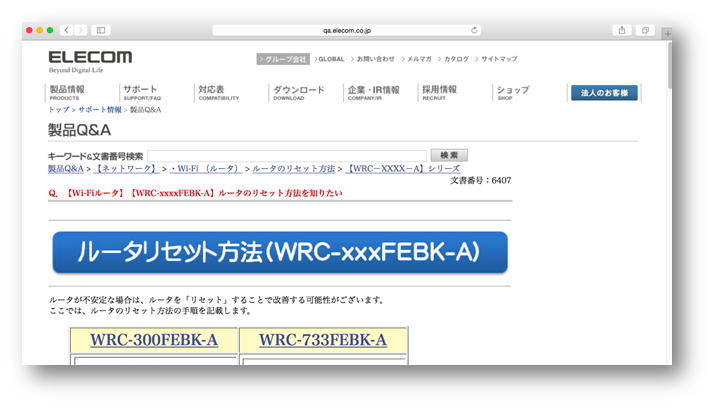The image size is (714, 407).
Task: Open a new tab with plus button
Action: click(667, 34)
